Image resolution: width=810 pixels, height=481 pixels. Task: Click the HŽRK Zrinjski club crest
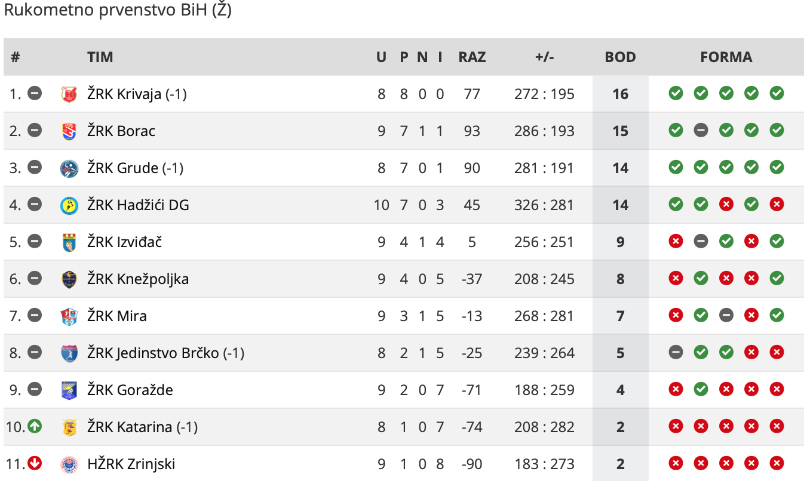click(69, 464)
